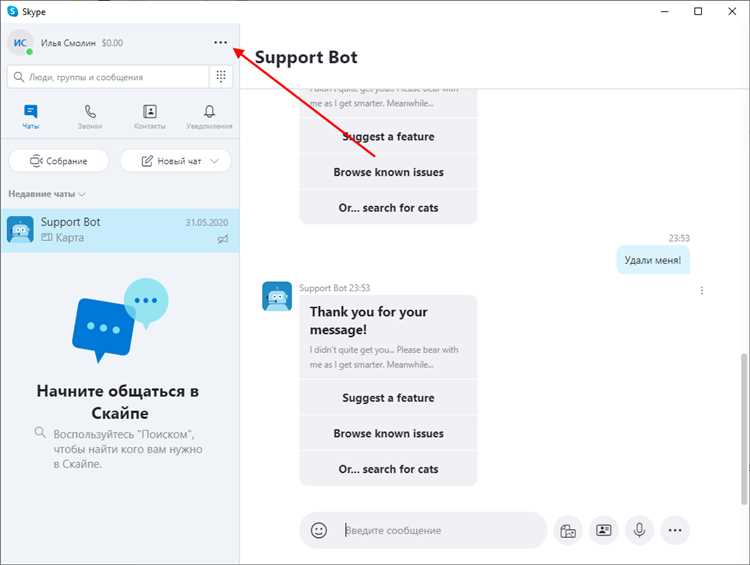Open the three-dot More menu beside the profile name
The width and height of the screenshot is (750, 565).
point(221,43)
